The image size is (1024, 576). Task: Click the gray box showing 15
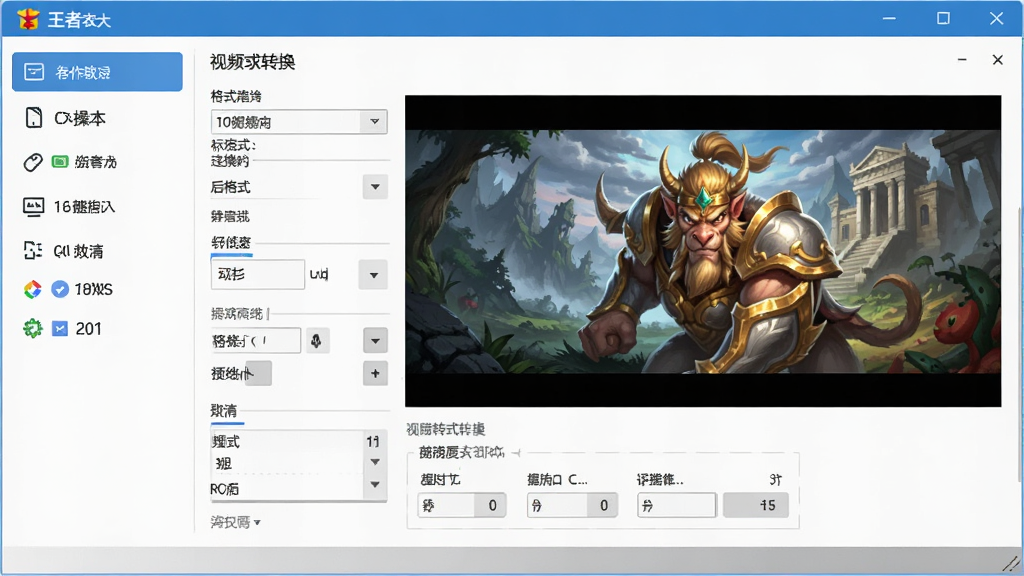point(756,505)
